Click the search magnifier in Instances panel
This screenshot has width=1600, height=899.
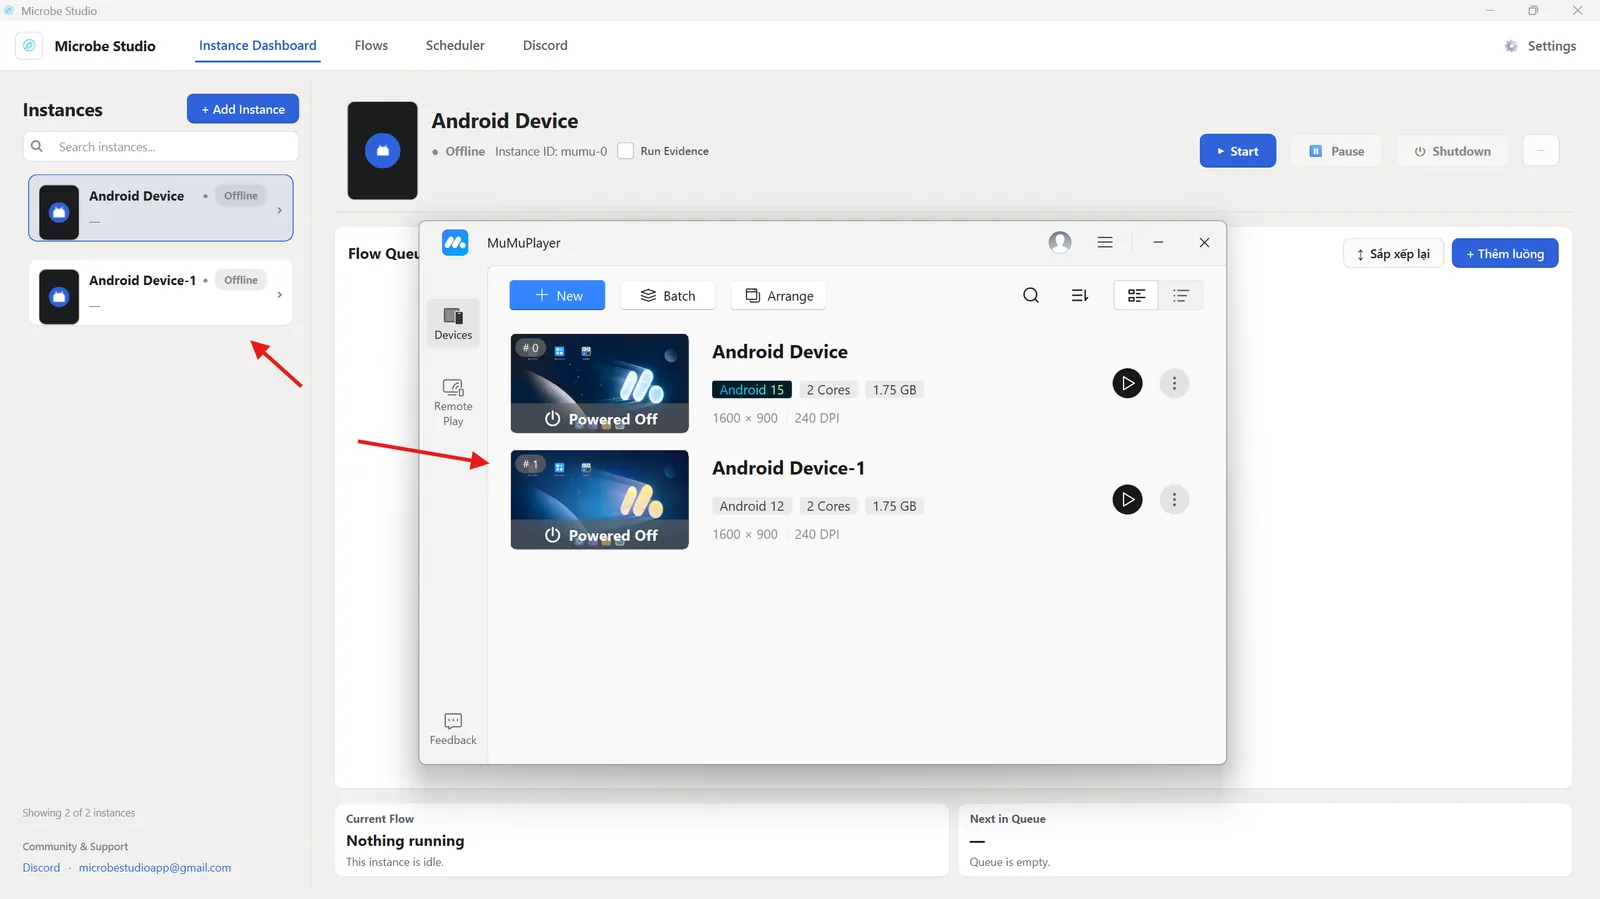tap(37, 147)
